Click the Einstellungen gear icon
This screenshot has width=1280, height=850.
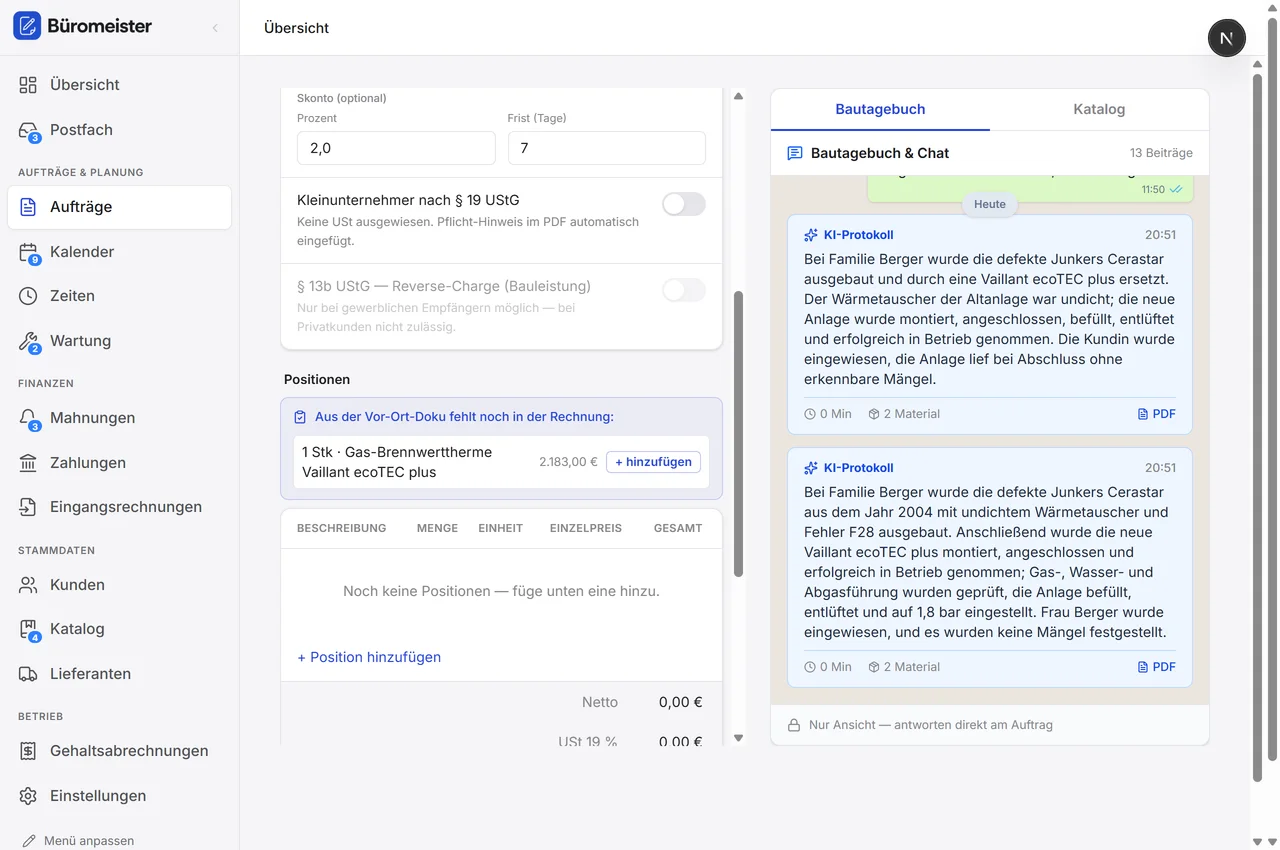pos(28,796)
